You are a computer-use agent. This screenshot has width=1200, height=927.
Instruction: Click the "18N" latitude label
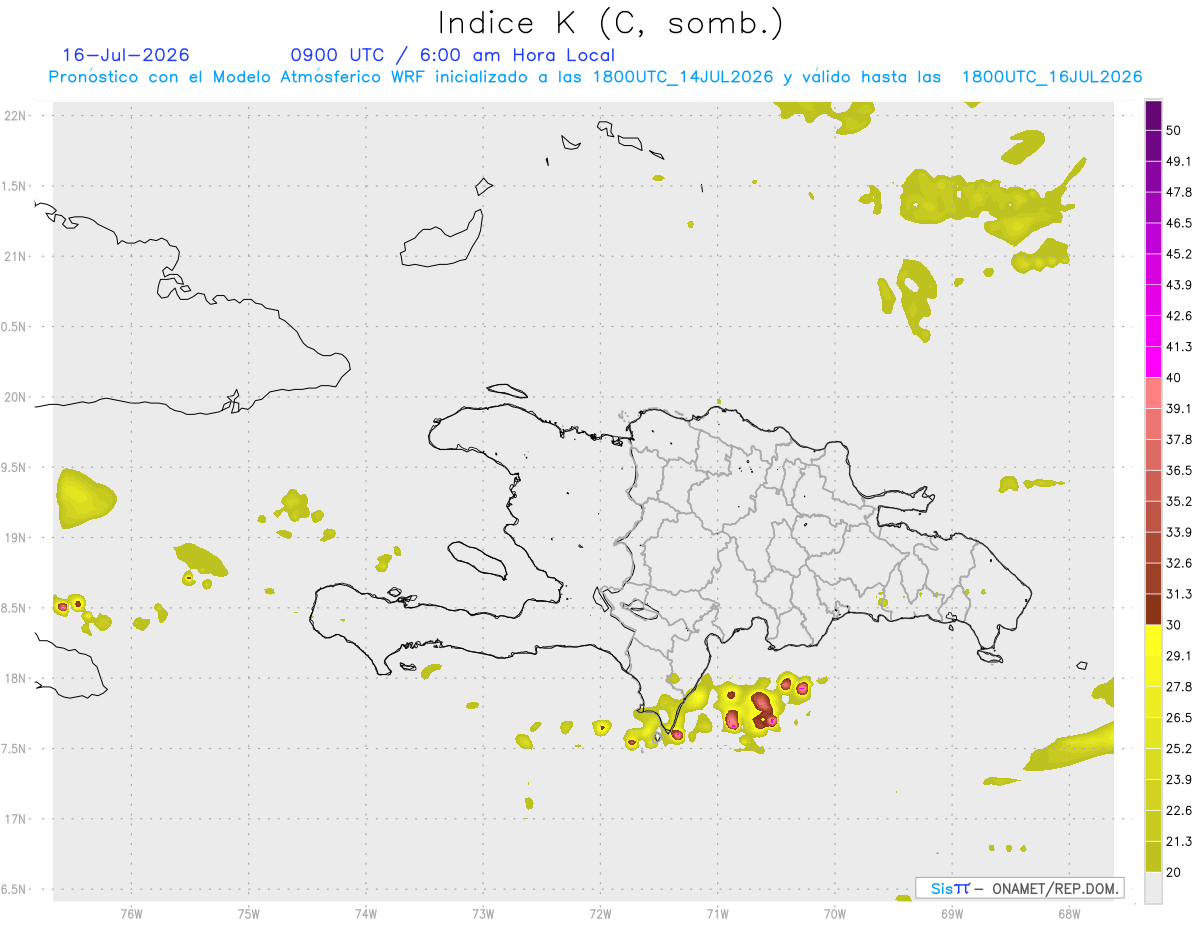click(17, 678)
